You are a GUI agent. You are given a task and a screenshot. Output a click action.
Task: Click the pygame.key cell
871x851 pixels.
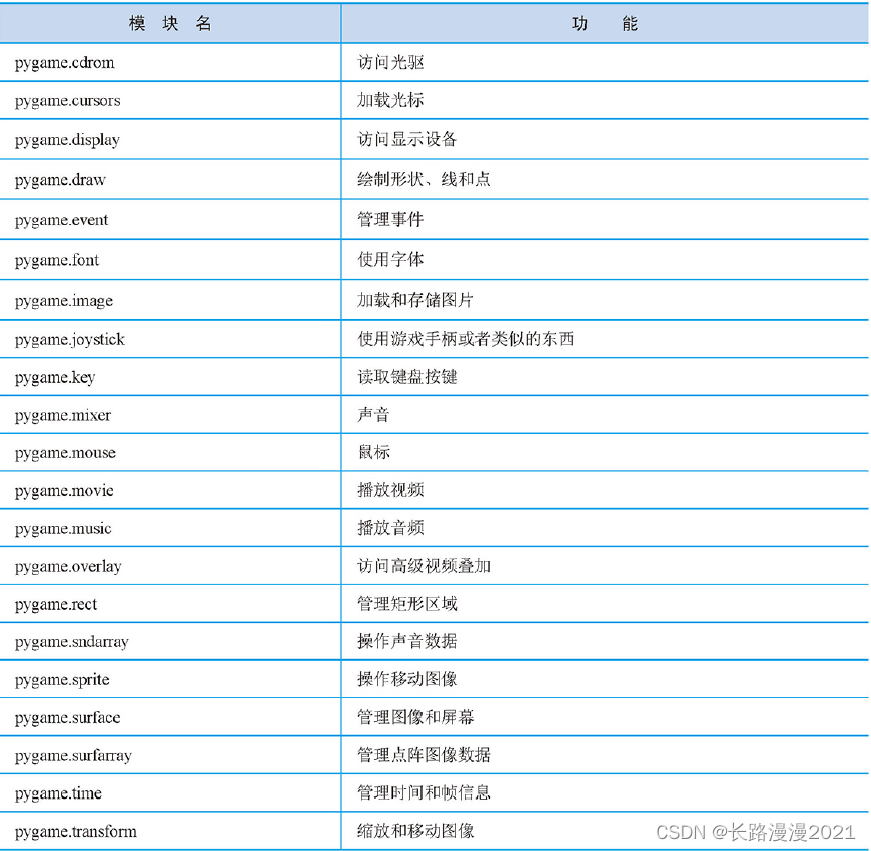click(x=55, y=378)
